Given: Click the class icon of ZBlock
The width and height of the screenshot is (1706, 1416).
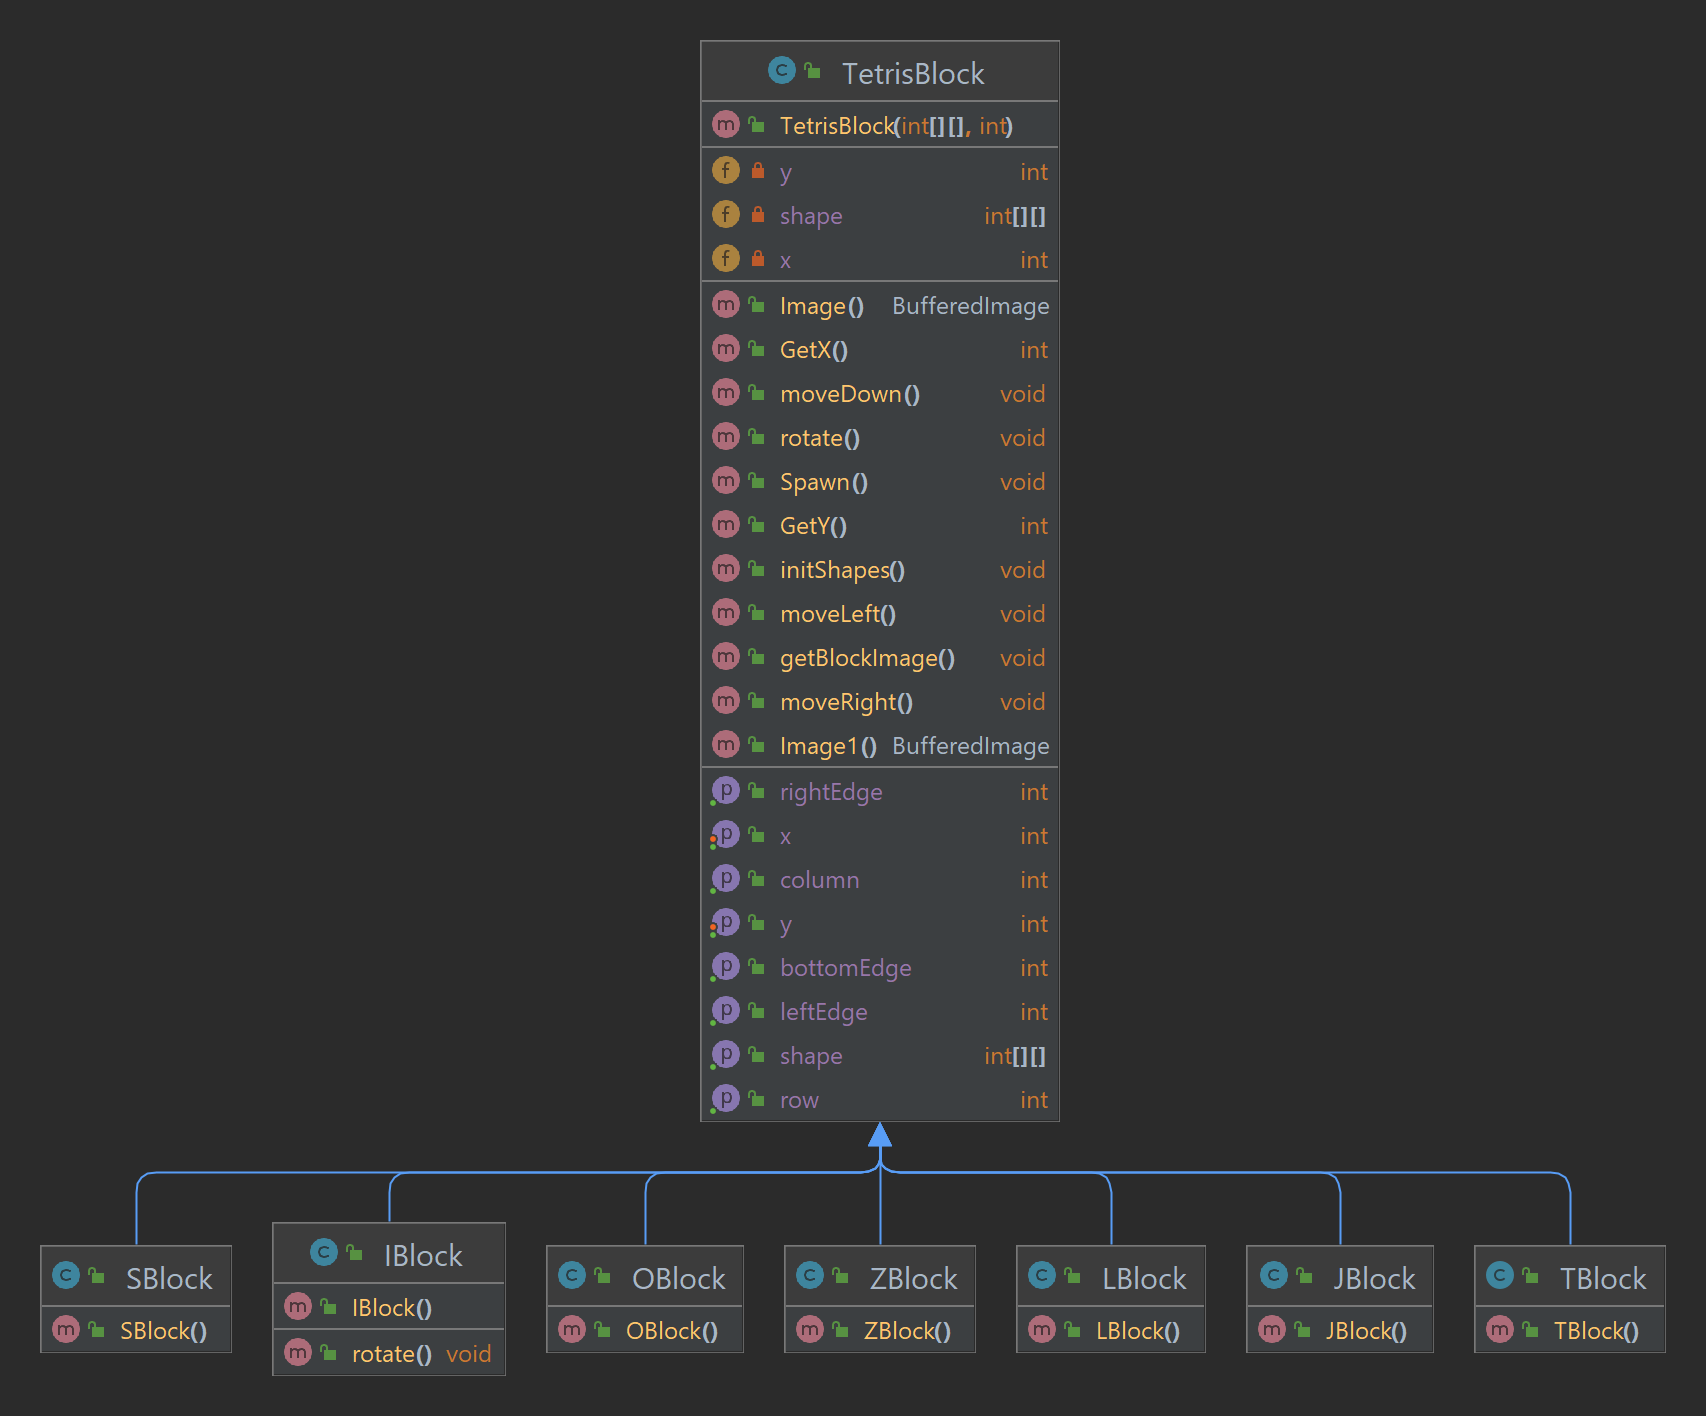Looking at the screenshot, I should 810,1275.
